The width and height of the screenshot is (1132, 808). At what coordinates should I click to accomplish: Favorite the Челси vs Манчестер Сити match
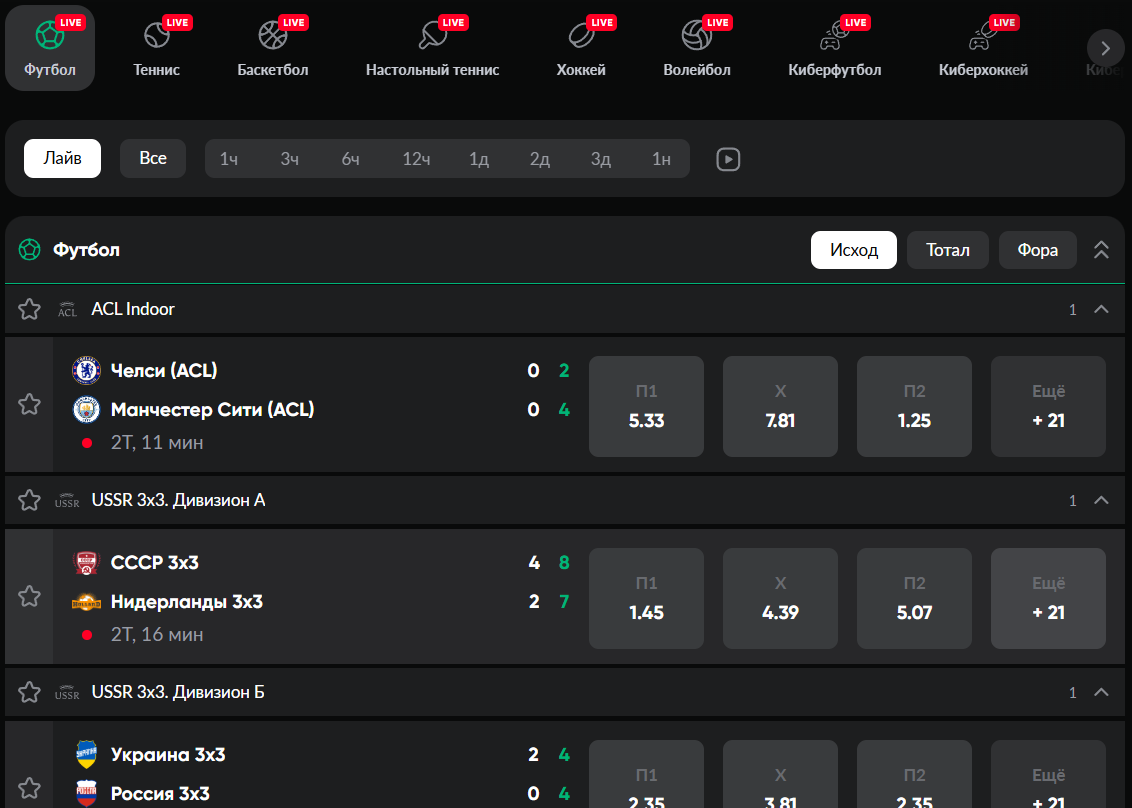[x=30, y=404]
